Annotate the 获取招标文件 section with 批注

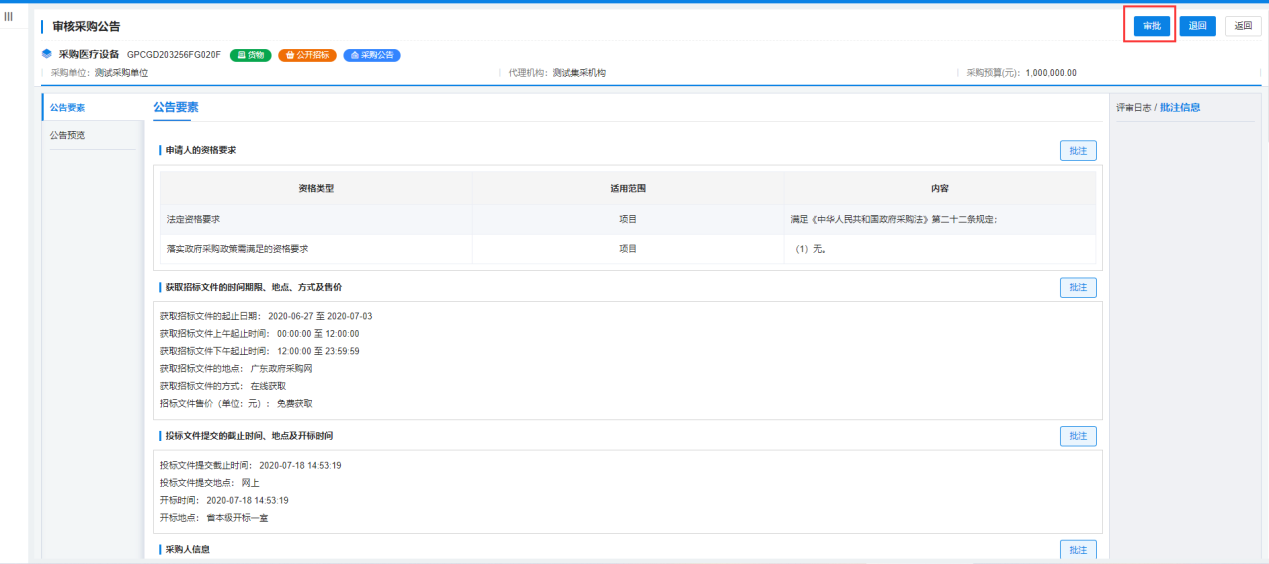click(1078, 288)
